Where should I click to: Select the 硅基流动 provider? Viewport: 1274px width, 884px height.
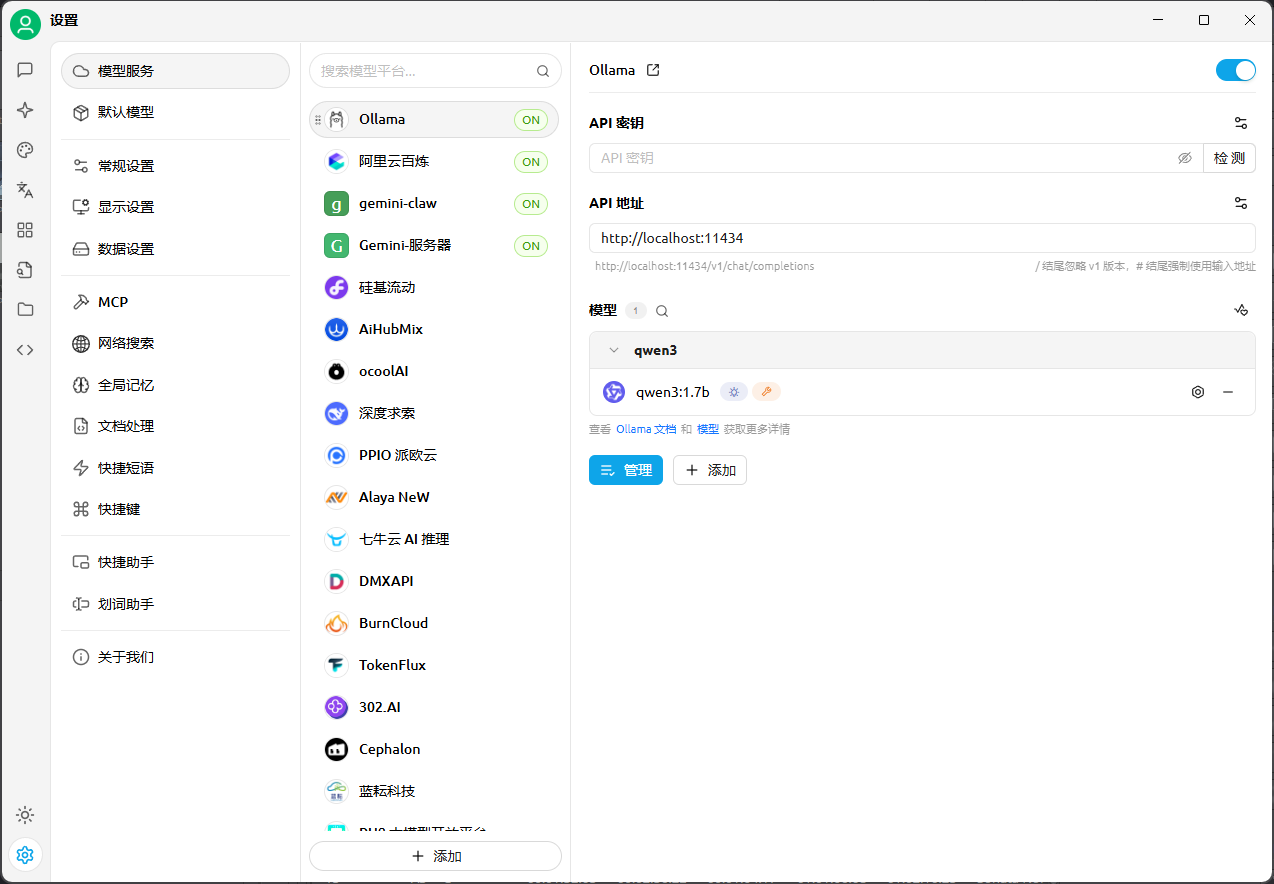click(x=434, y=287)
